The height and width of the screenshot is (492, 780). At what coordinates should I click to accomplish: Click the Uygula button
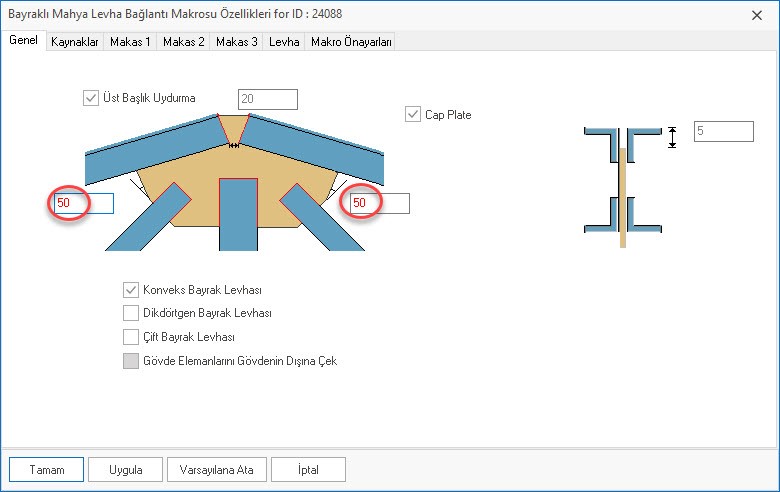[125, 470]
